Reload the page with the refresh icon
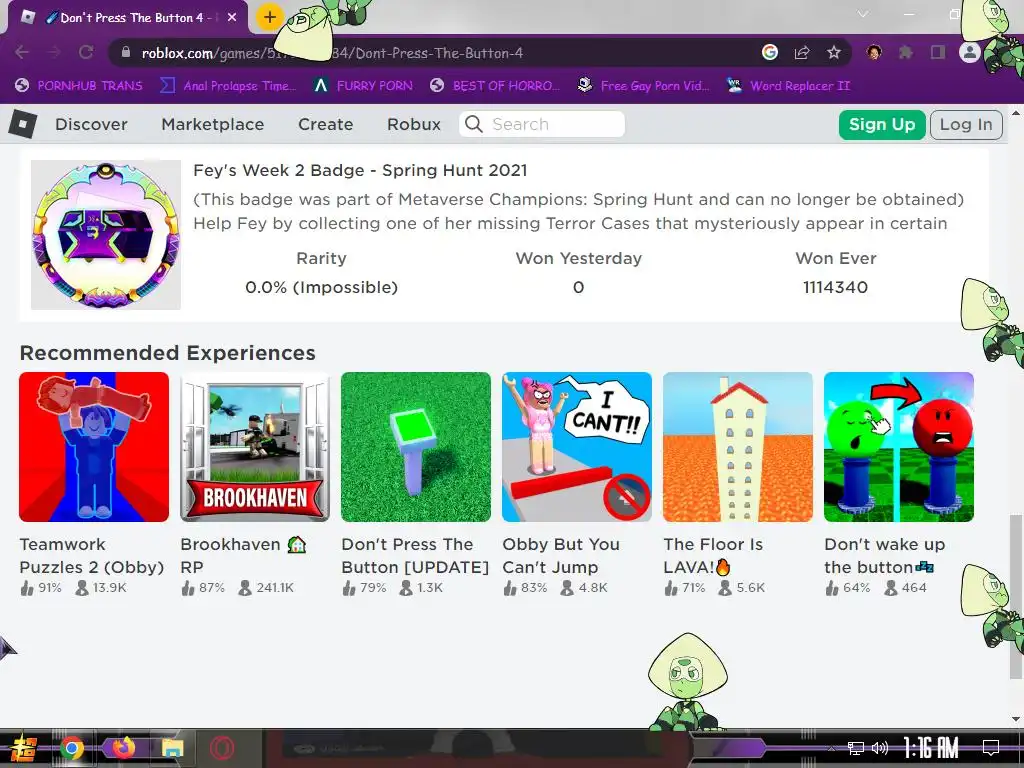Image resolution: width=1024 pixels, height=768 pixels. point(86,52)
